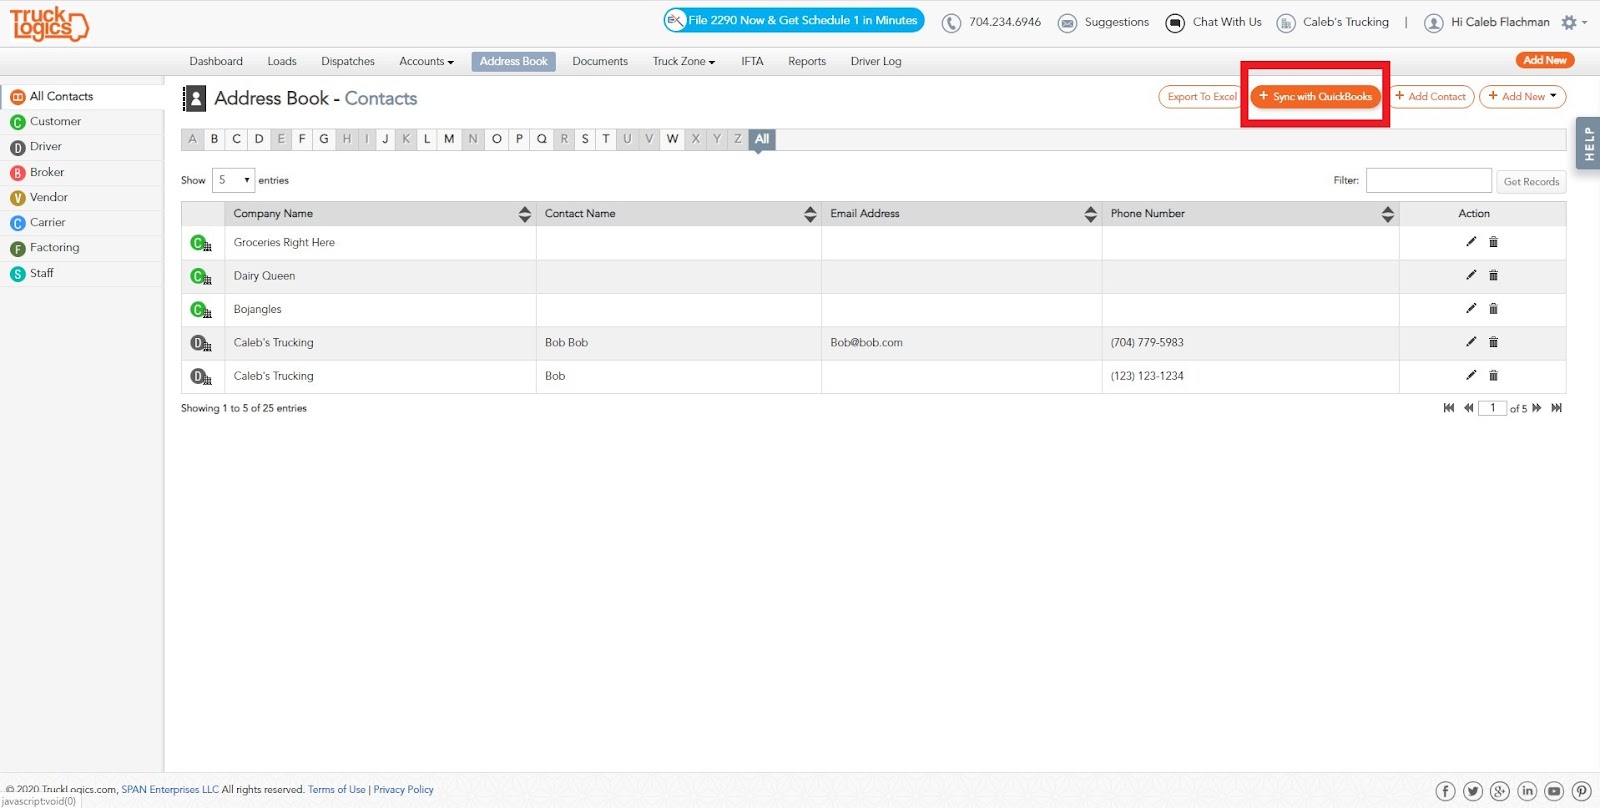Sort table by Contact Name
Image resolution: width=1600 pixels, height=808 pixels.
[810, 214]
